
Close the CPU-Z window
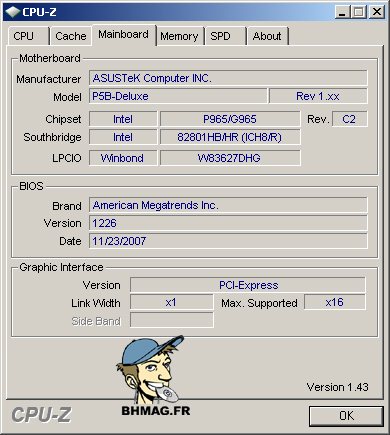coord(377,12)
